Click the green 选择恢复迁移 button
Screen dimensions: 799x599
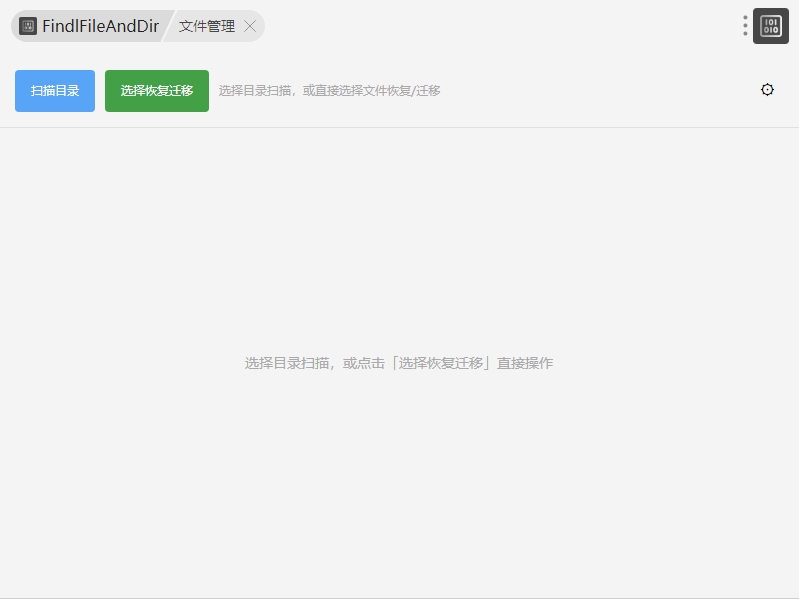tap(157, 91)
